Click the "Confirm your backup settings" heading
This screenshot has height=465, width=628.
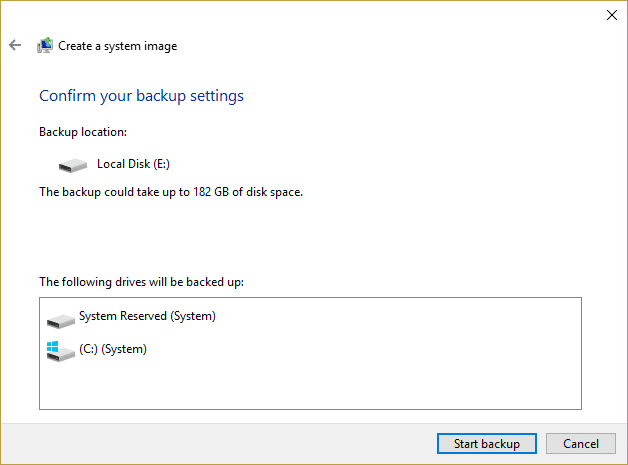point(141,96)
